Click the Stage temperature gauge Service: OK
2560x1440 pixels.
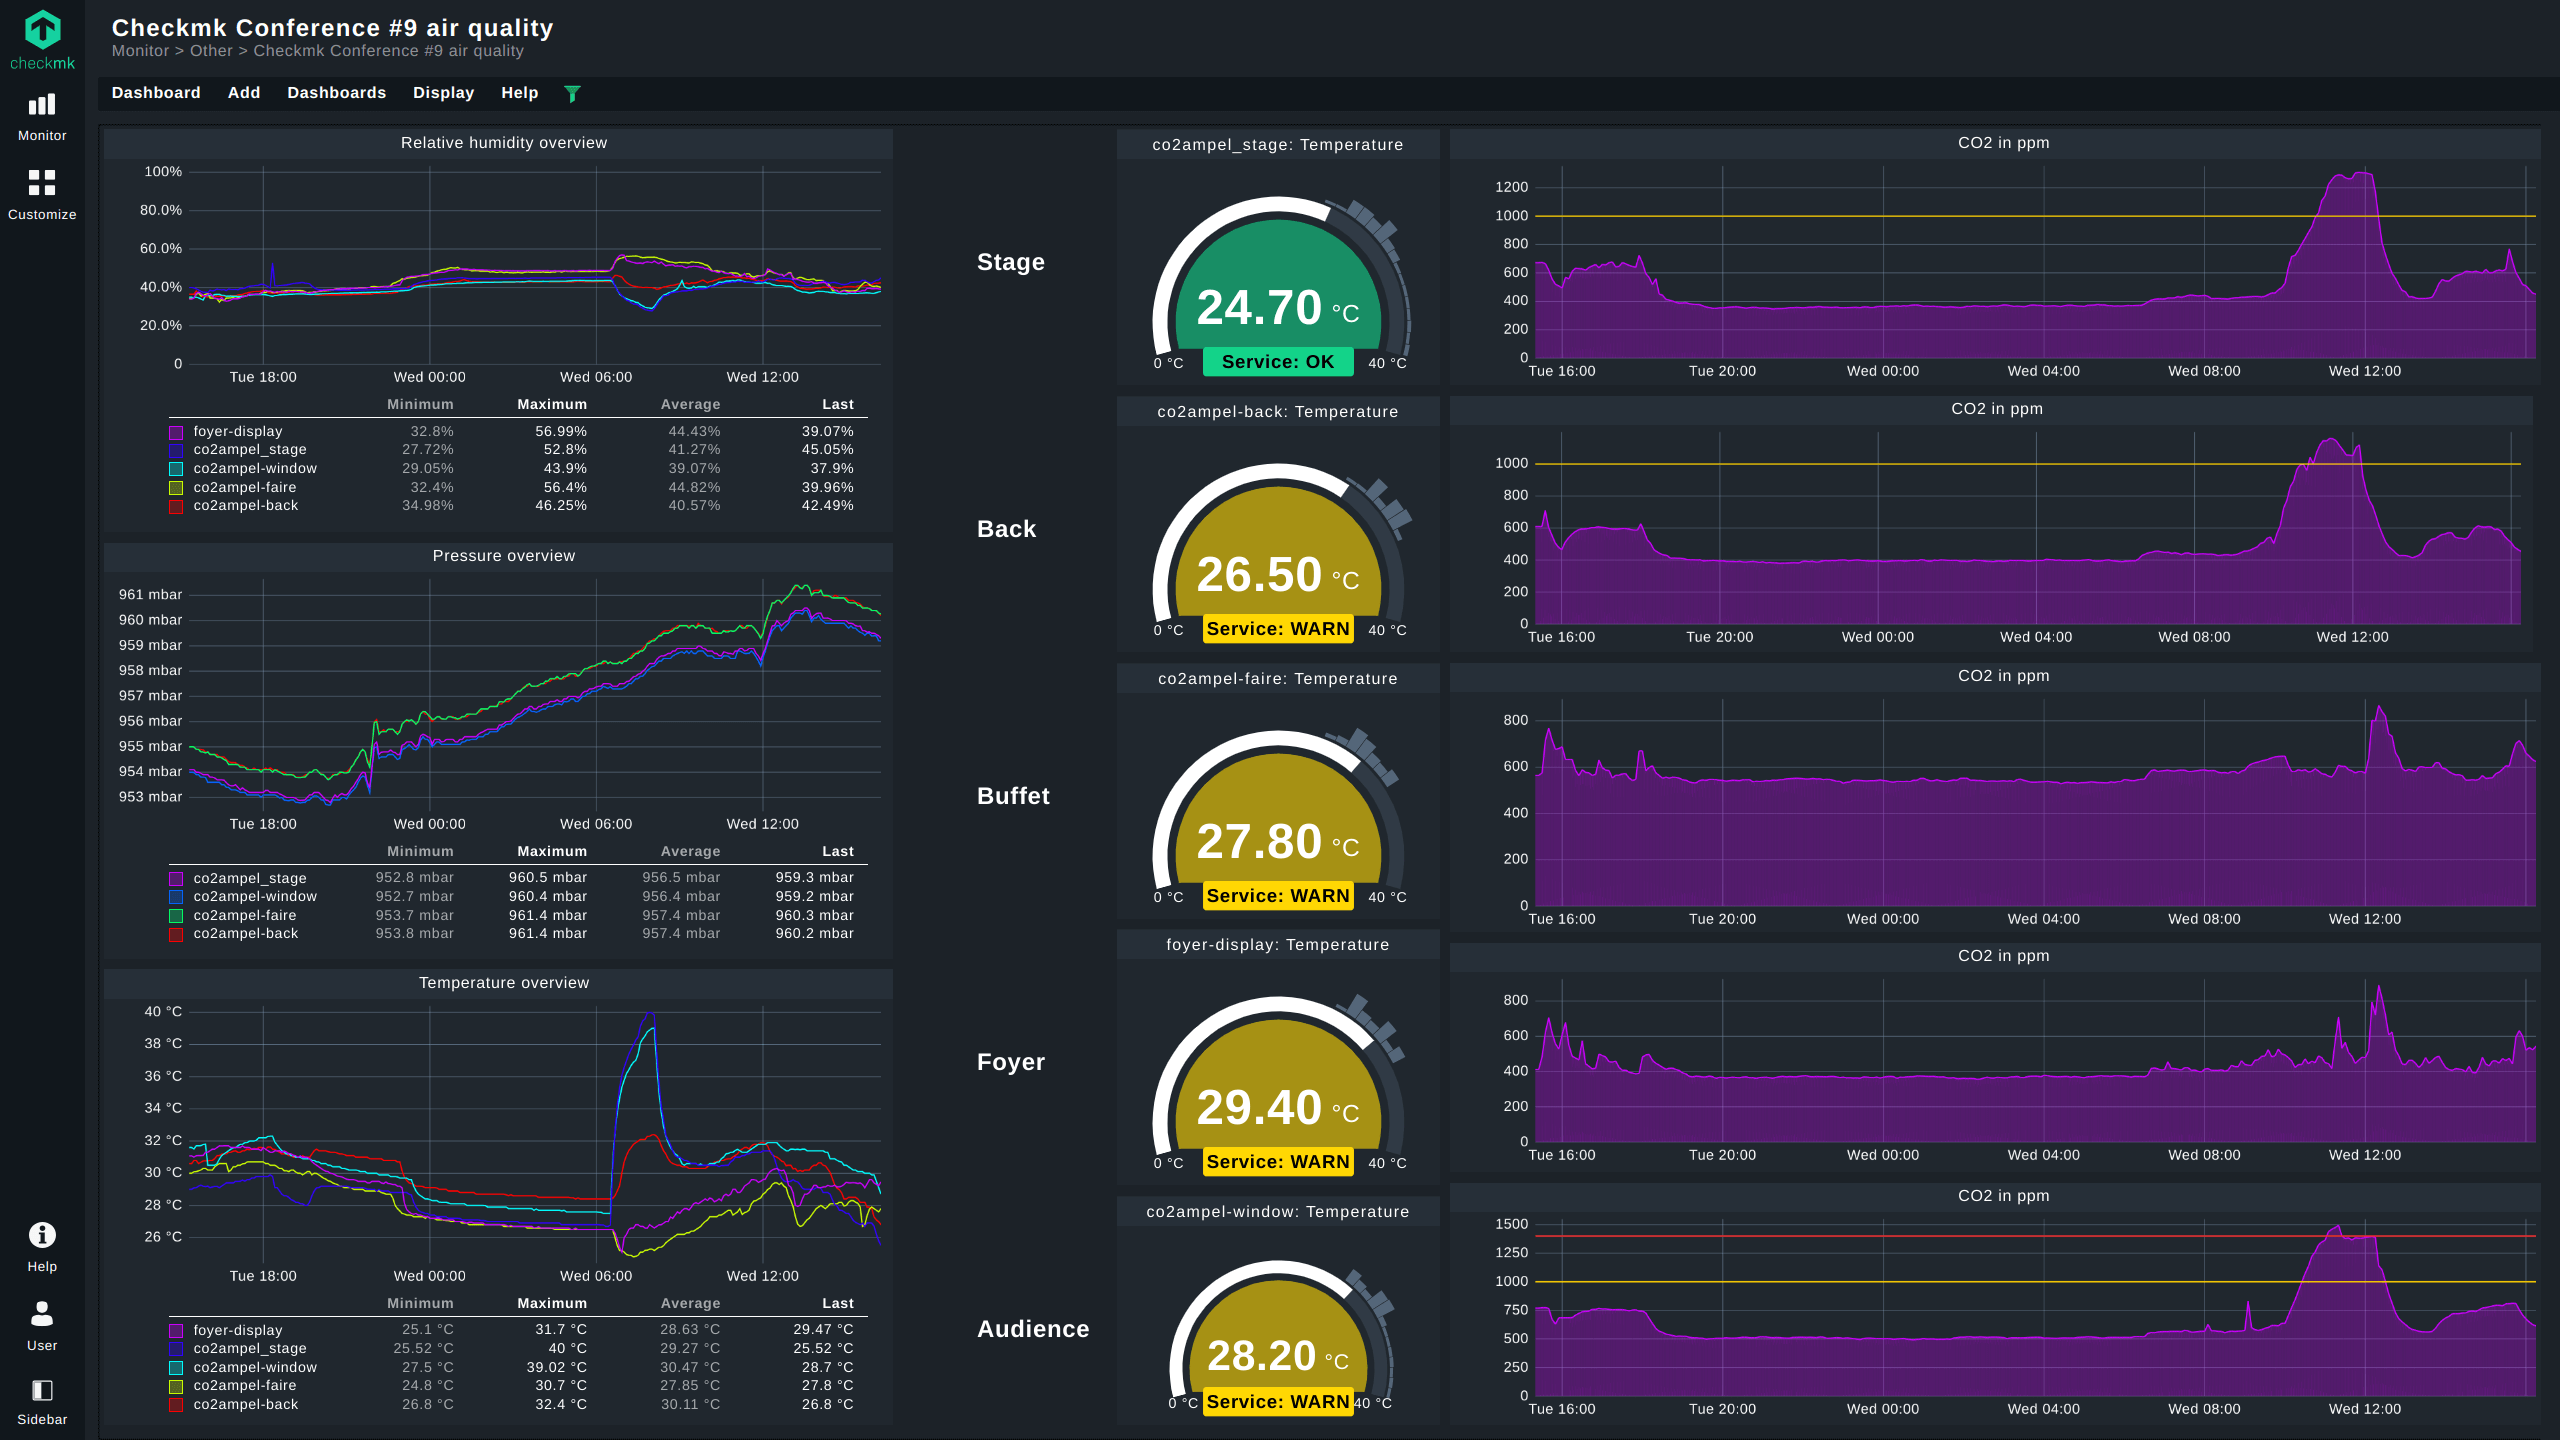1278,362
